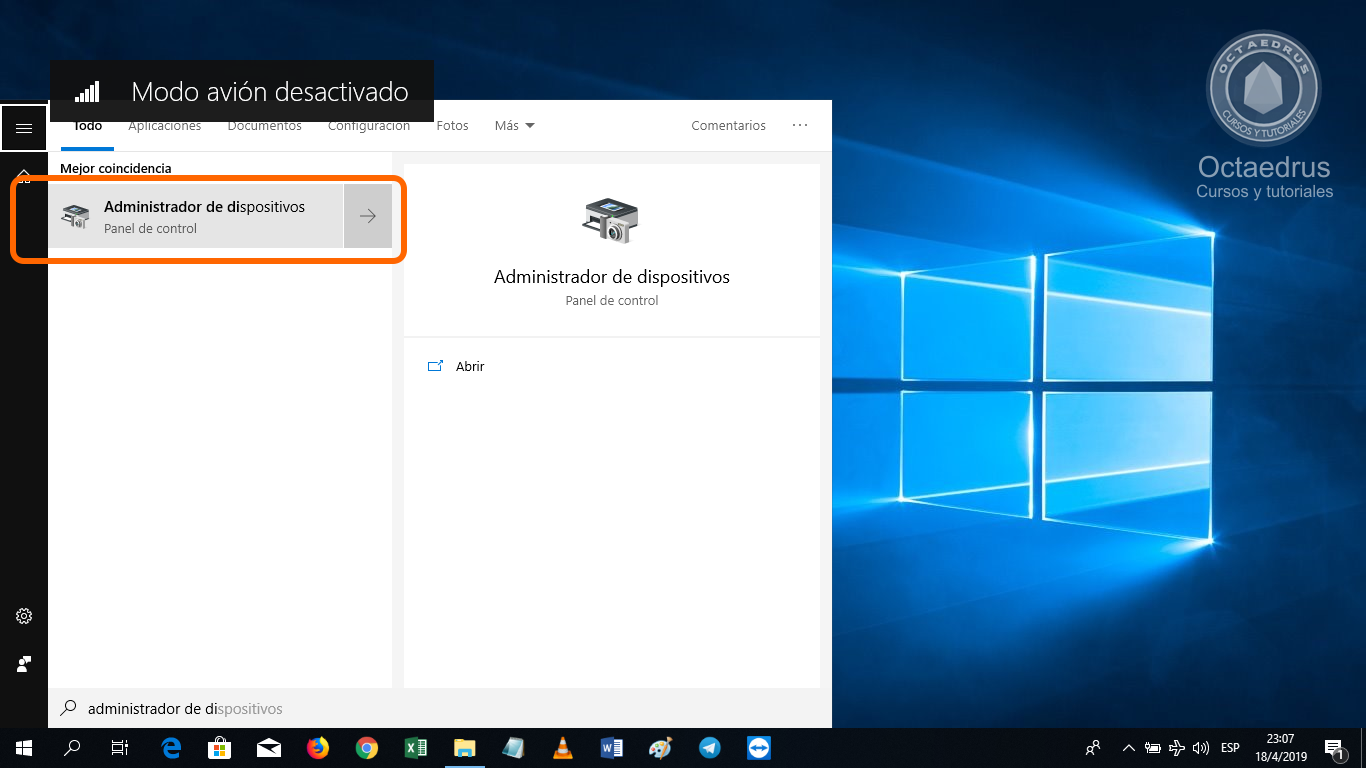Open the Microsoft Store taskbar icon

coord(220,748)
